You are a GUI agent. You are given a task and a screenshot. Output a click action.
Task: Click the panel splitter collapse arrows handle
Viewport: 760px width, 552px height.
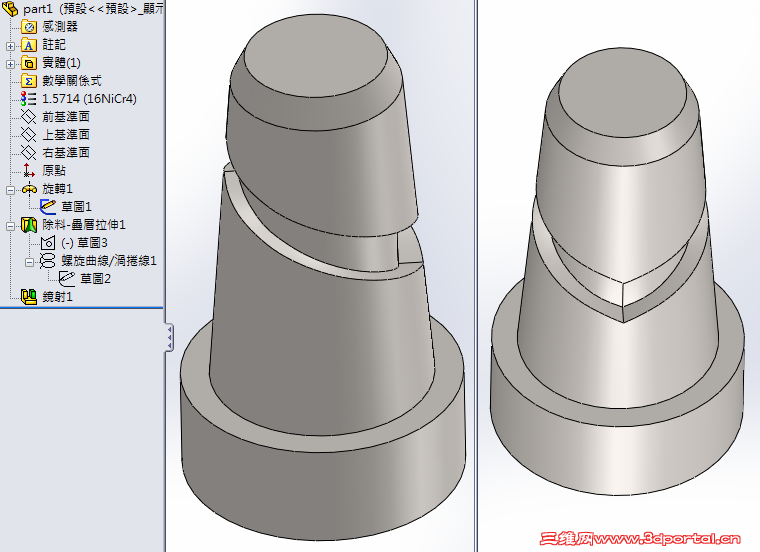click(169, 337)
